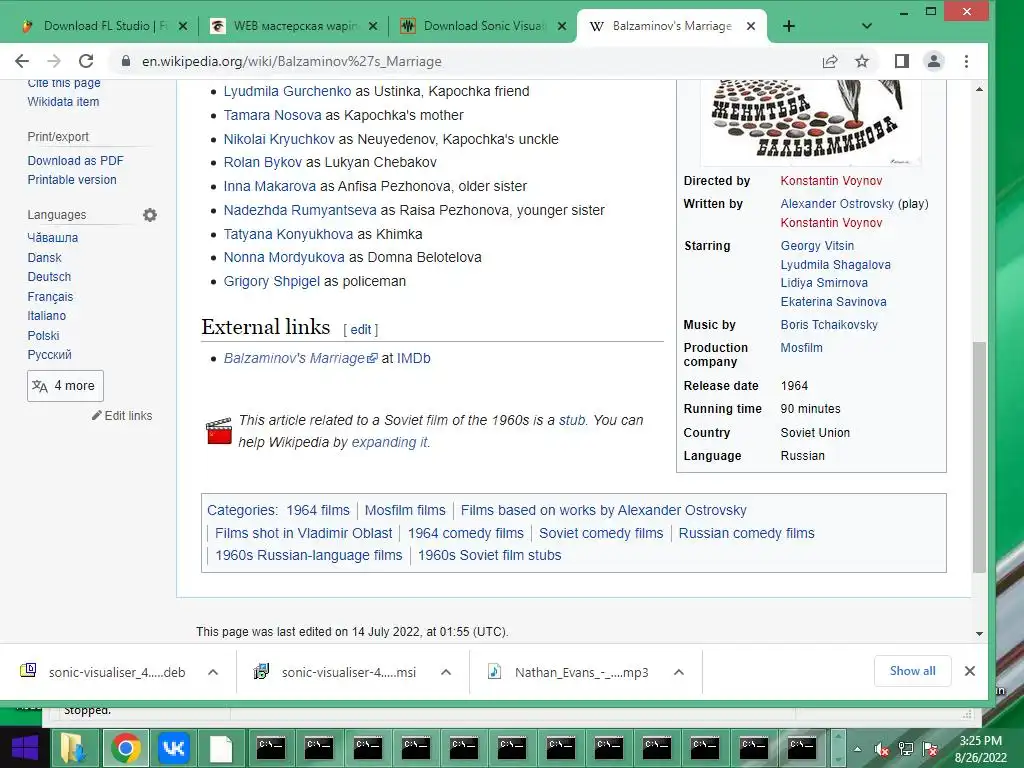Viewport: 1024px width, 768px height.
Task: Click the address bar URL
Action: click(x=292, y=61)
